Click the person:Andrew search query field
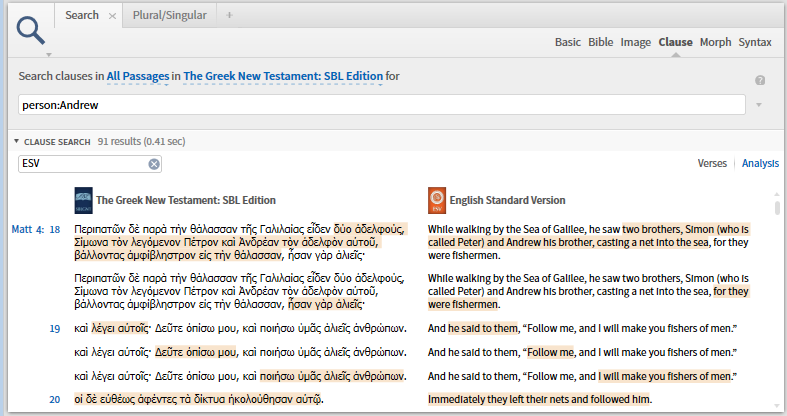Viewport: 787px width, 416px height. tap(381, 105)
